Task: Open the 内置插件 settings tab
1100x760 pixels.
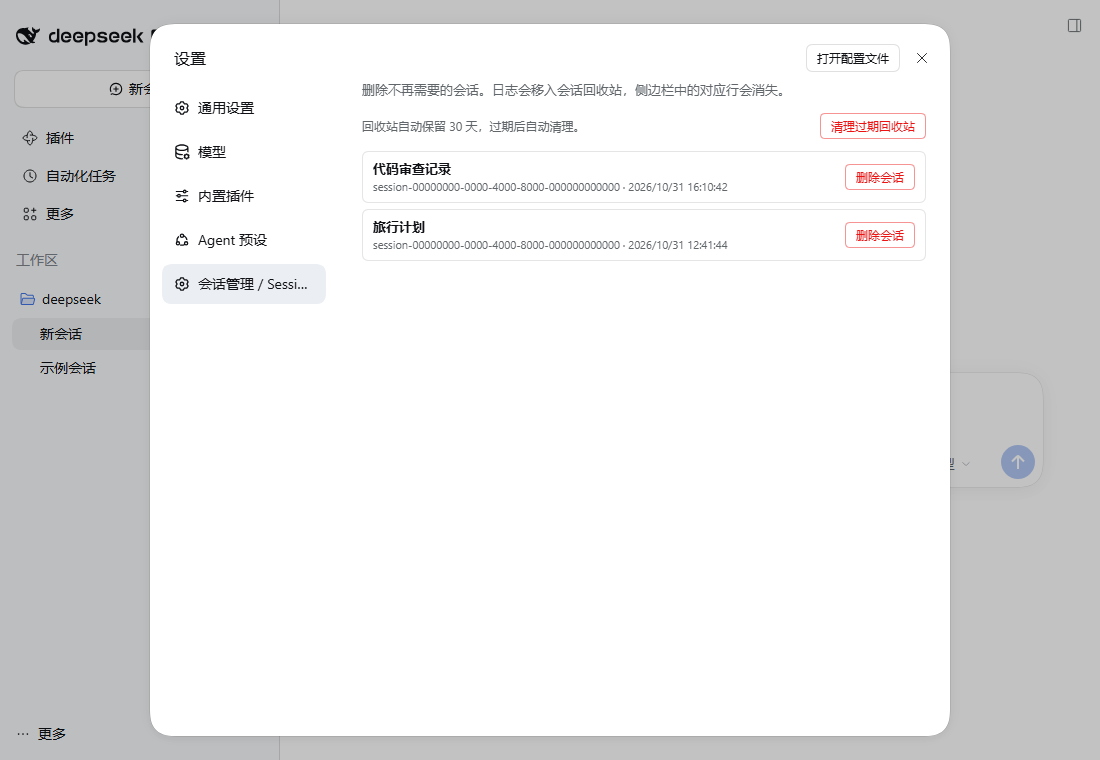Action: [x=243, y=196]
